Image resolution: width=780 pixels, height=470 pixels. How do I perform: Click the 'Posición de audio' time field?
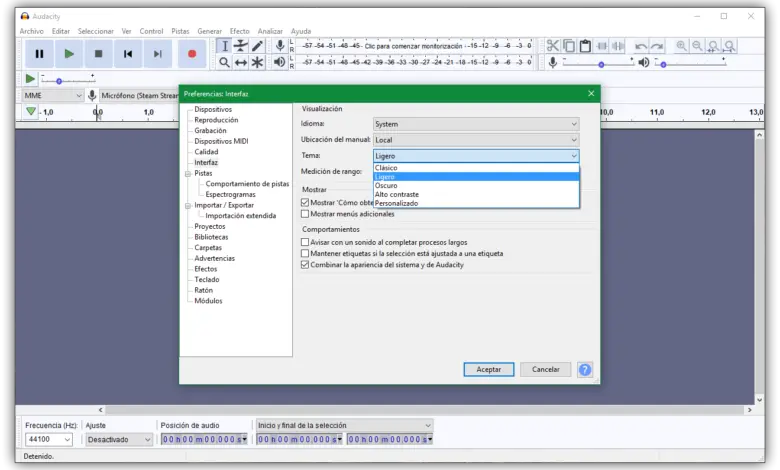click(x=204, y=439)
